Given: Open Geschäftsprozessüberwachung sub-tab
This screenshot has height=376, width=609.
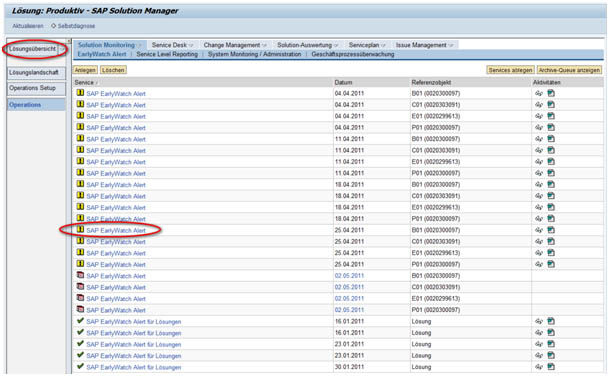Looking at the screenshot, I should click(353, 54).
